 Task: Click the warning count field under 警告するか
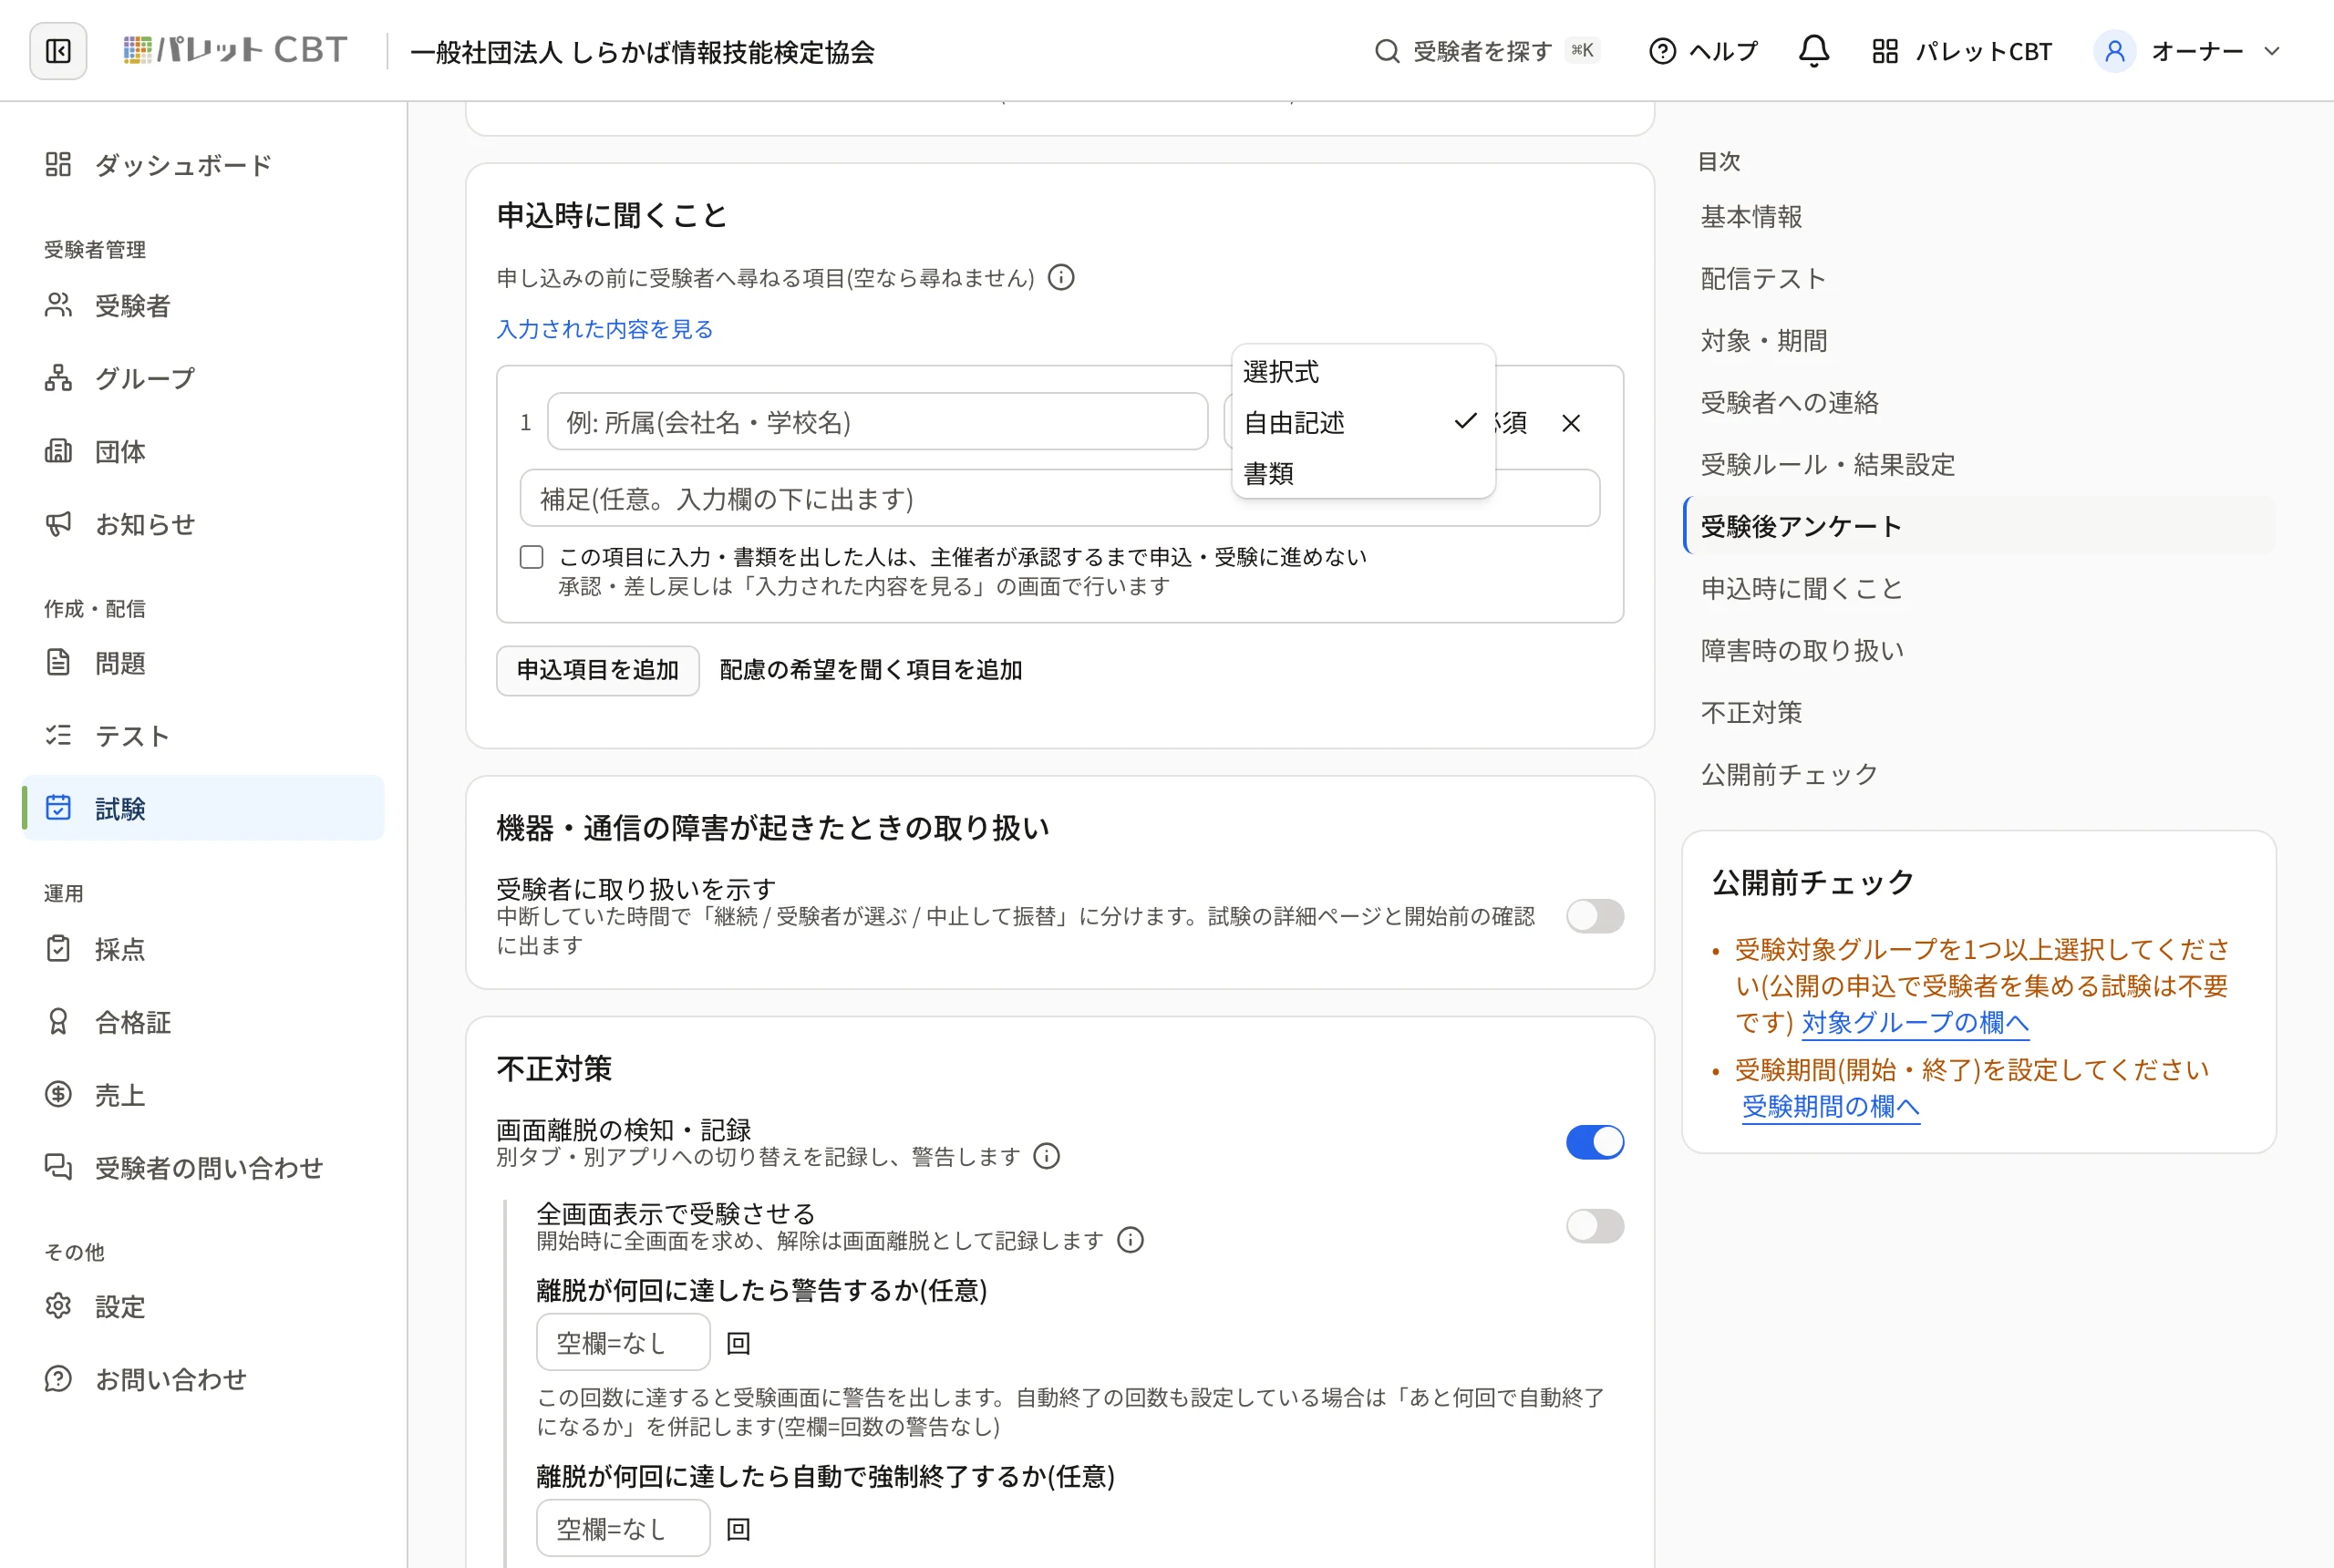pos(623,1343)
